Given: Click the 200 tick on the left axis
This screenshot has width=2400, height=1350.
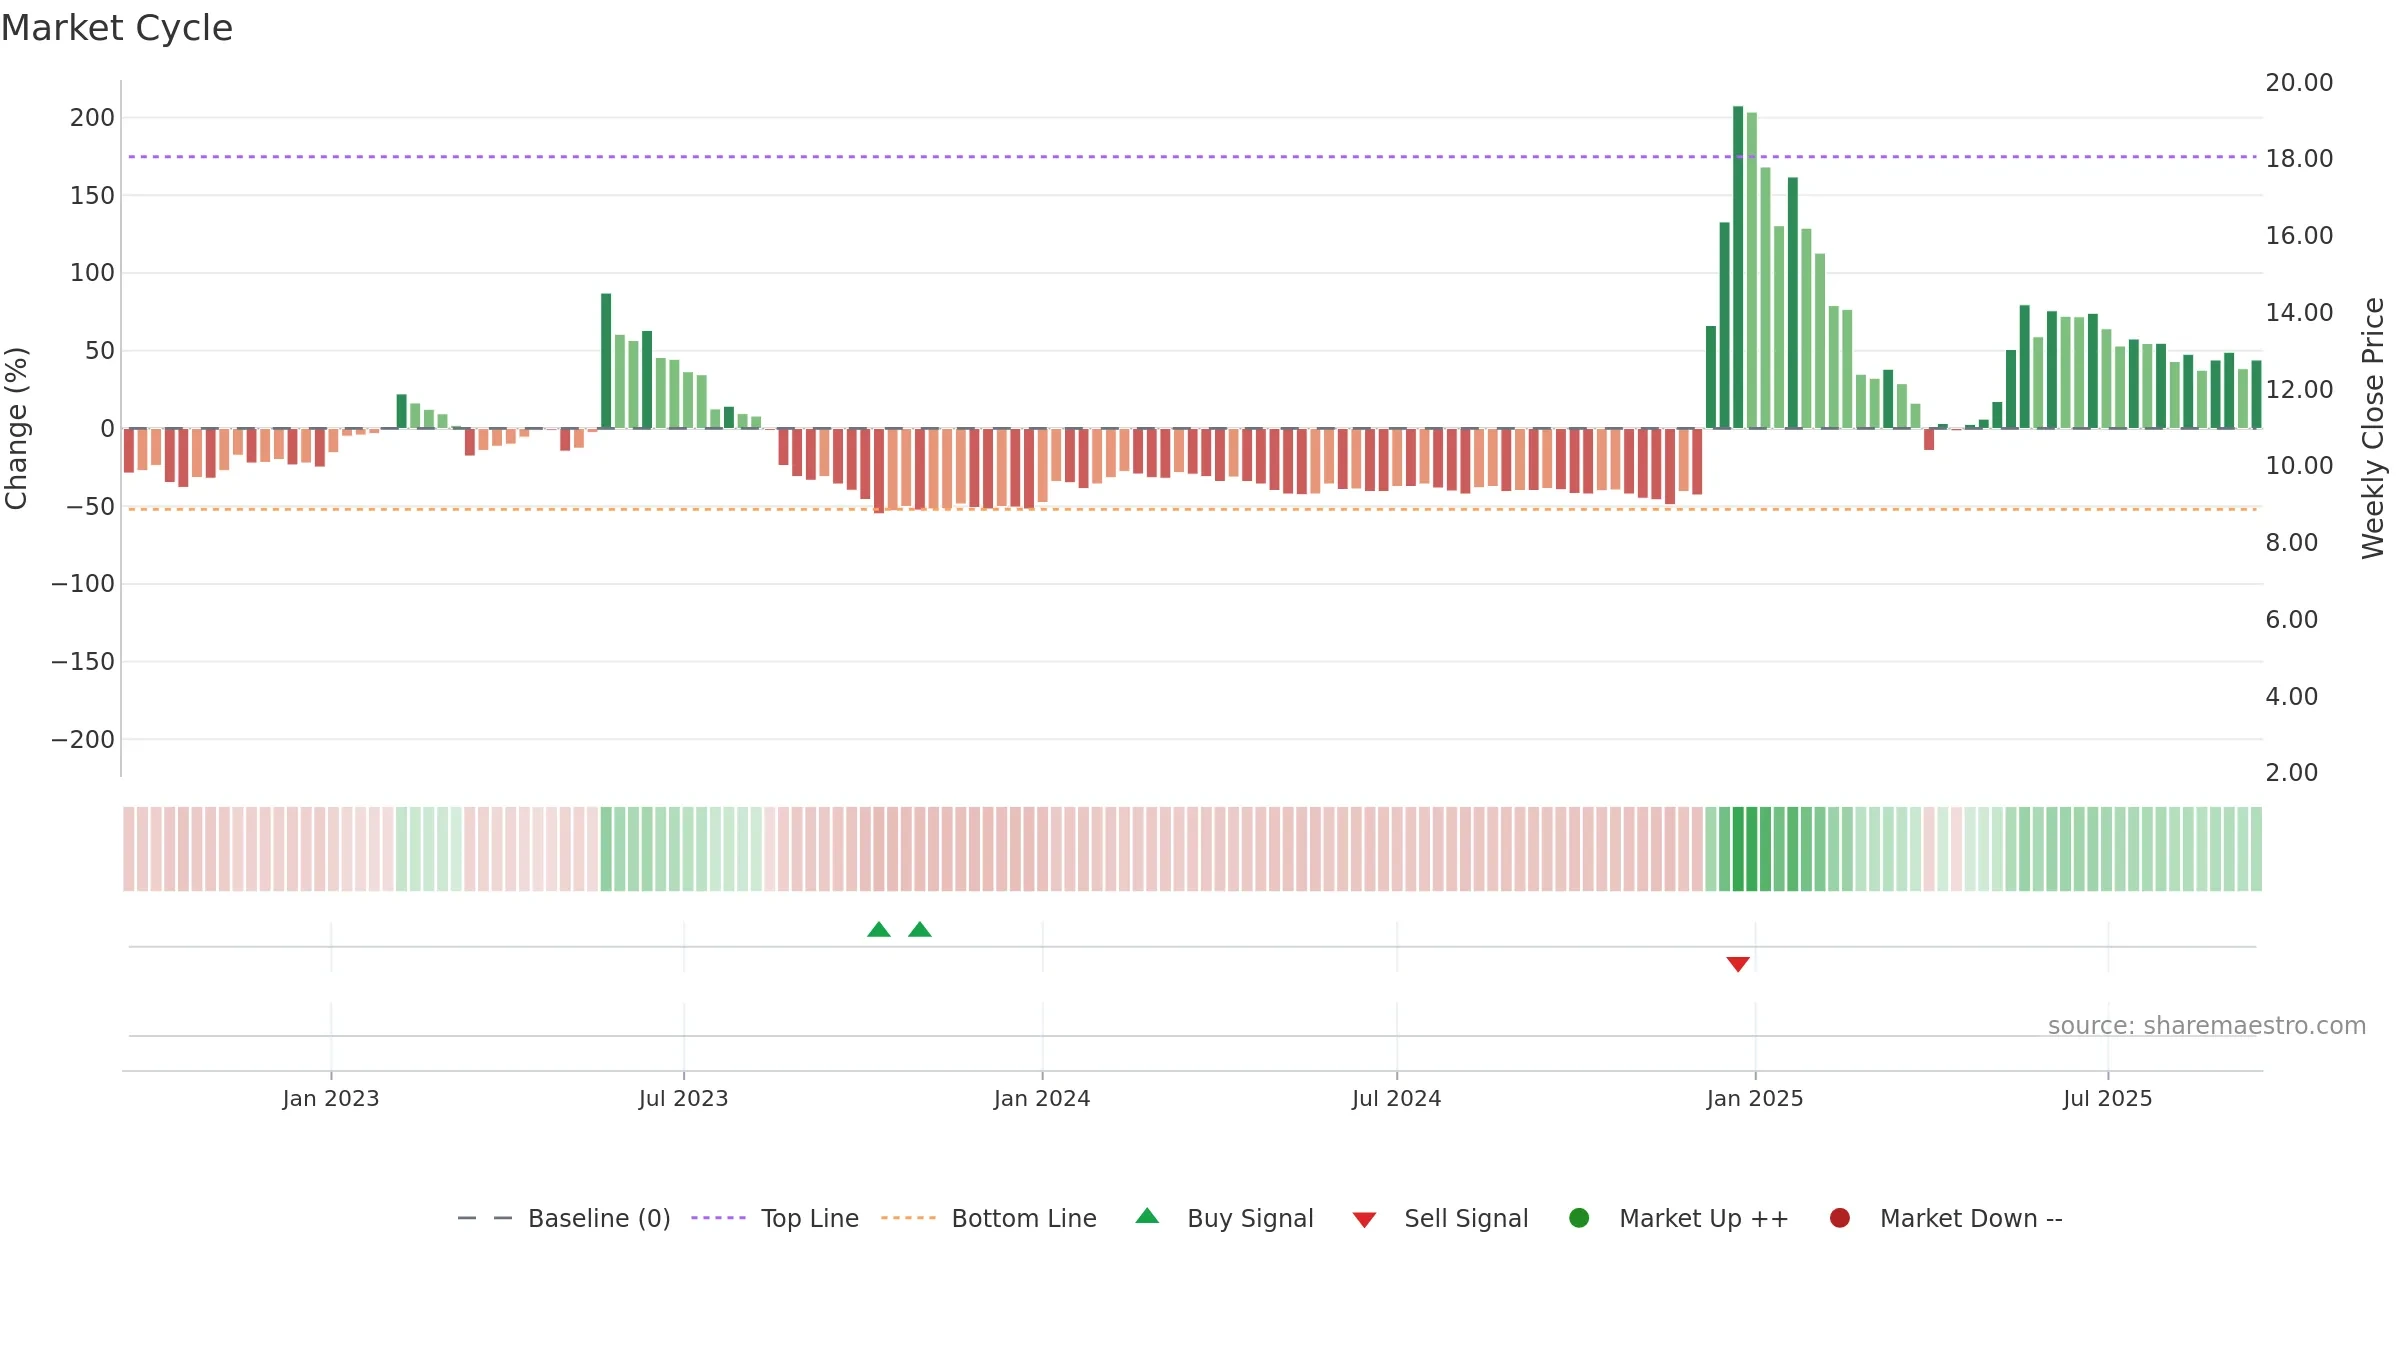Looking at the screenshot, I should point(92,118).
